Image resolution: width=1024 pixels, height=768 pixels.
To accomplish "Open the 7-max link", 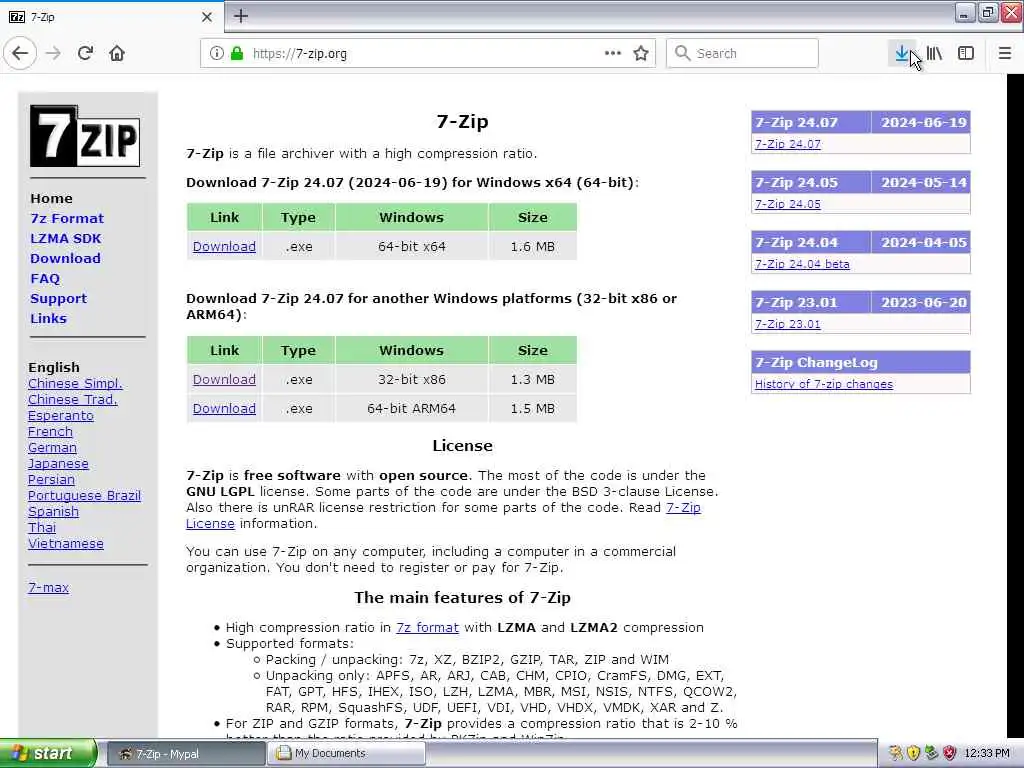I will point(48,588).
